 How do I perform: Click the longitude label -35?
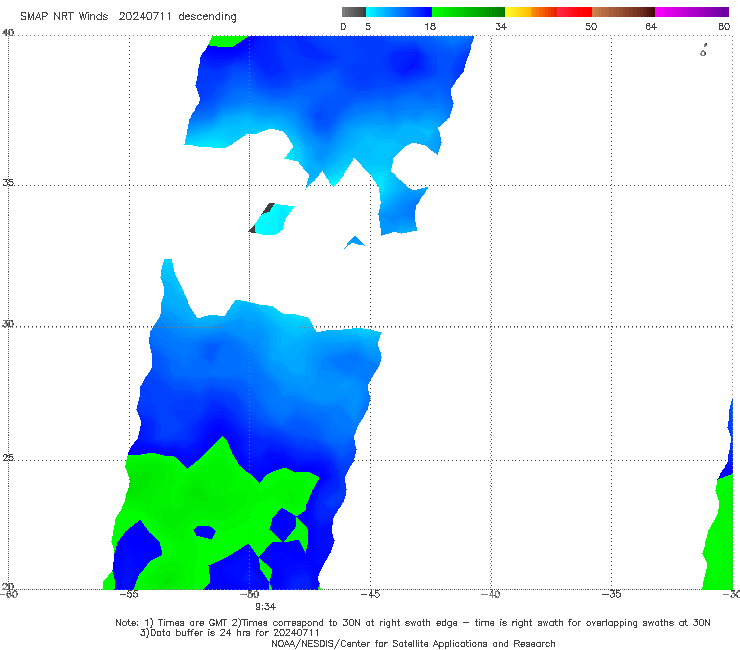click(x=611, y=594)
